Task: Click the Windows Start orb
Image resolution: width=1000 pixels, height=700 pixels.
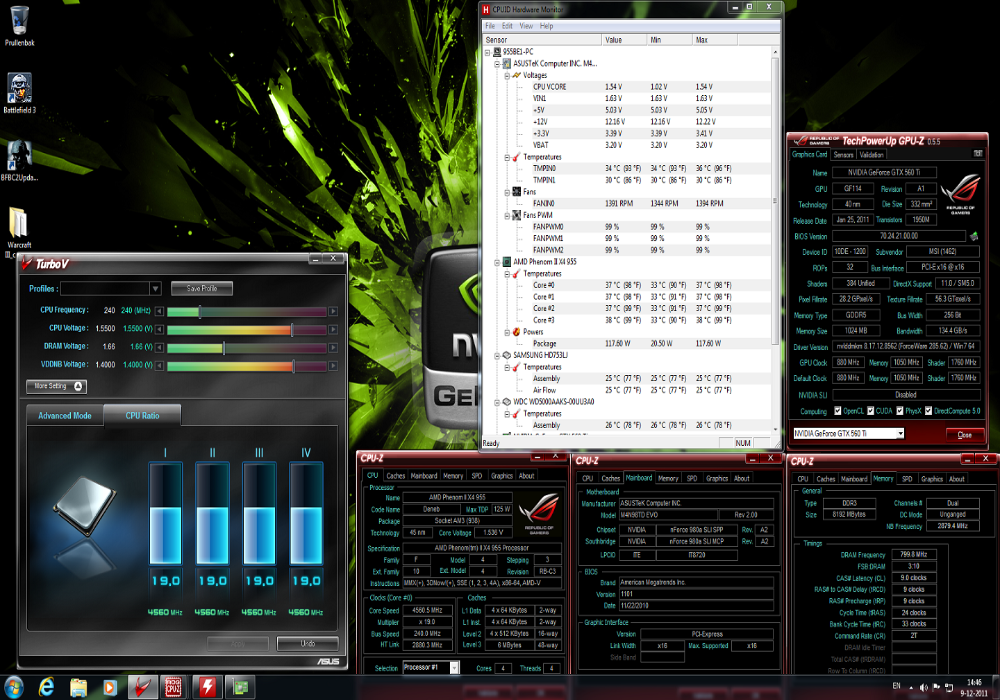Action: [x=14, y=687]
